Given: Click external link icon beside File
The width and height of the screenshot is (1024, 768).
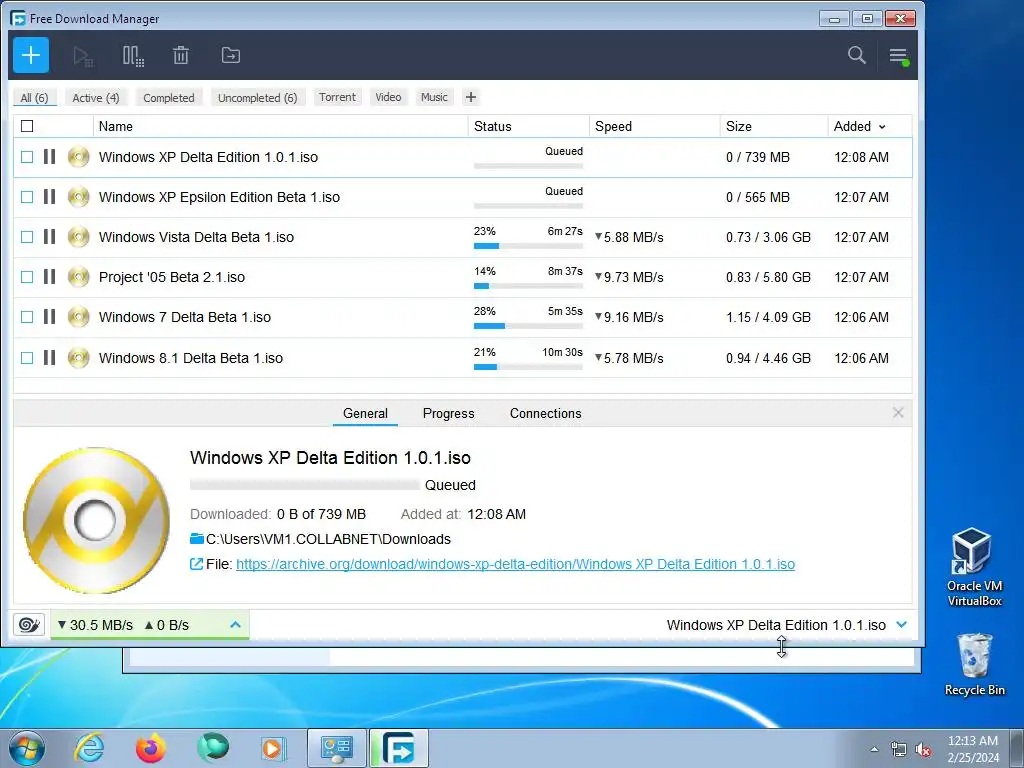Looking at the screenshot, I should click(196, 564).
